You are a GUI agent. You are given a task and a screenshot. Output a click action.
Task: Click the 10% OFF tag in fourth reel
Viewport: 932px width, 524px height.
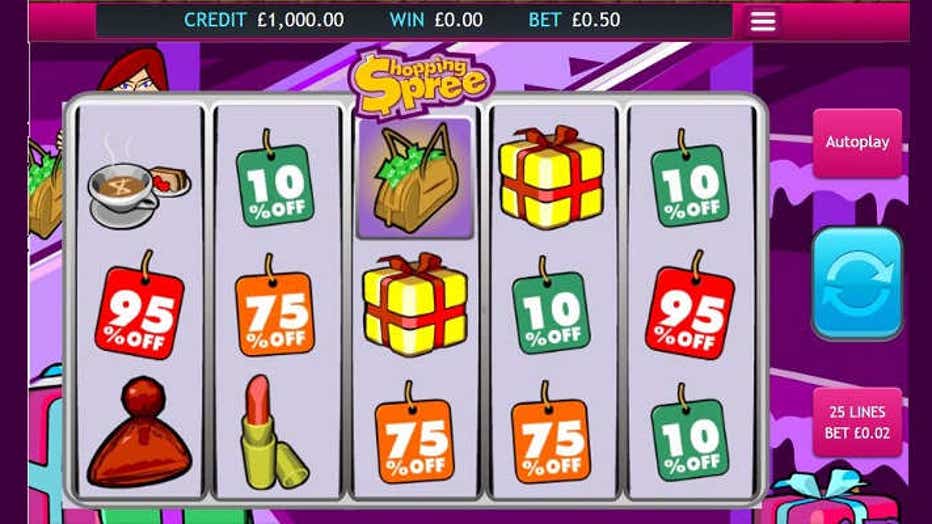[551, 306]
